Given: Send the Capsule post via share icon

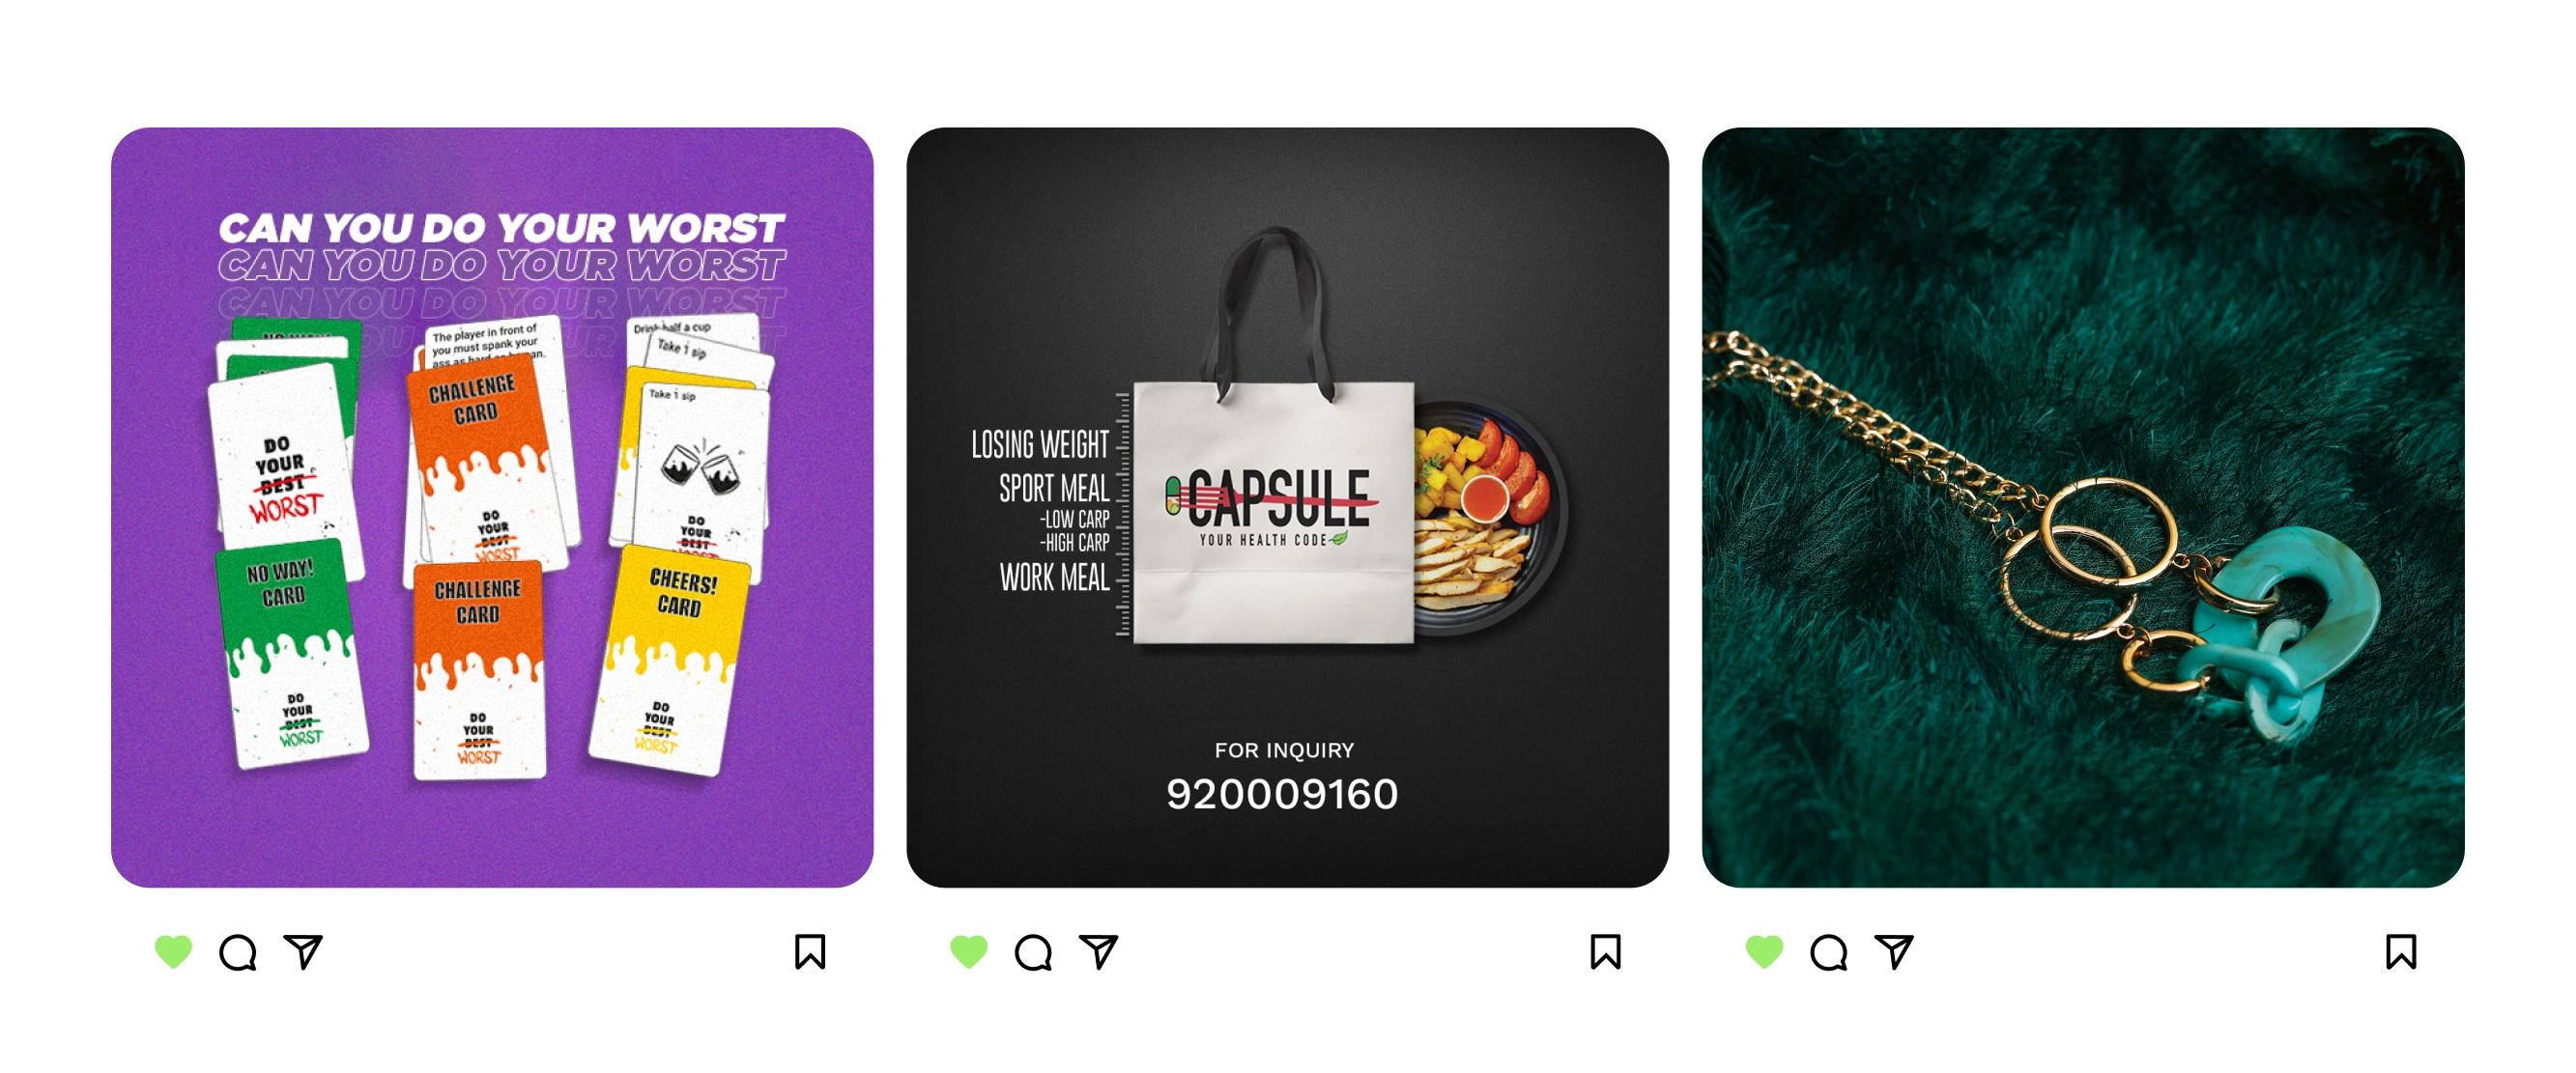Looking at the screenshot, I should (x=1098, y=951).
